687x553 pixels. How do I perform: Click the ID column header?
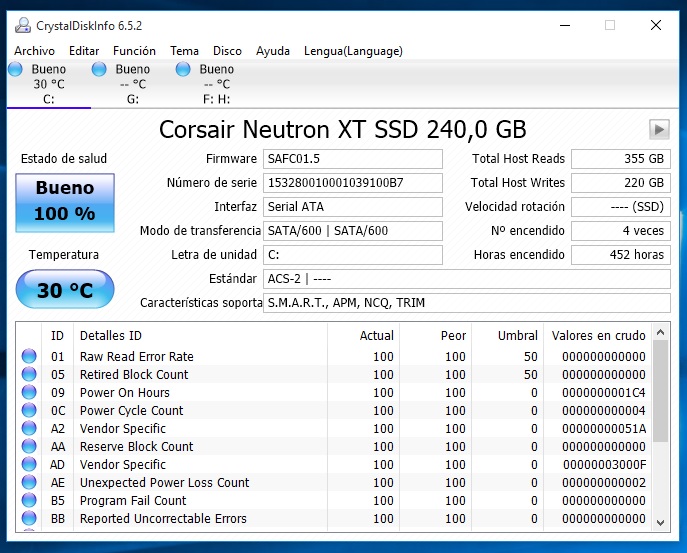[57, 336]
